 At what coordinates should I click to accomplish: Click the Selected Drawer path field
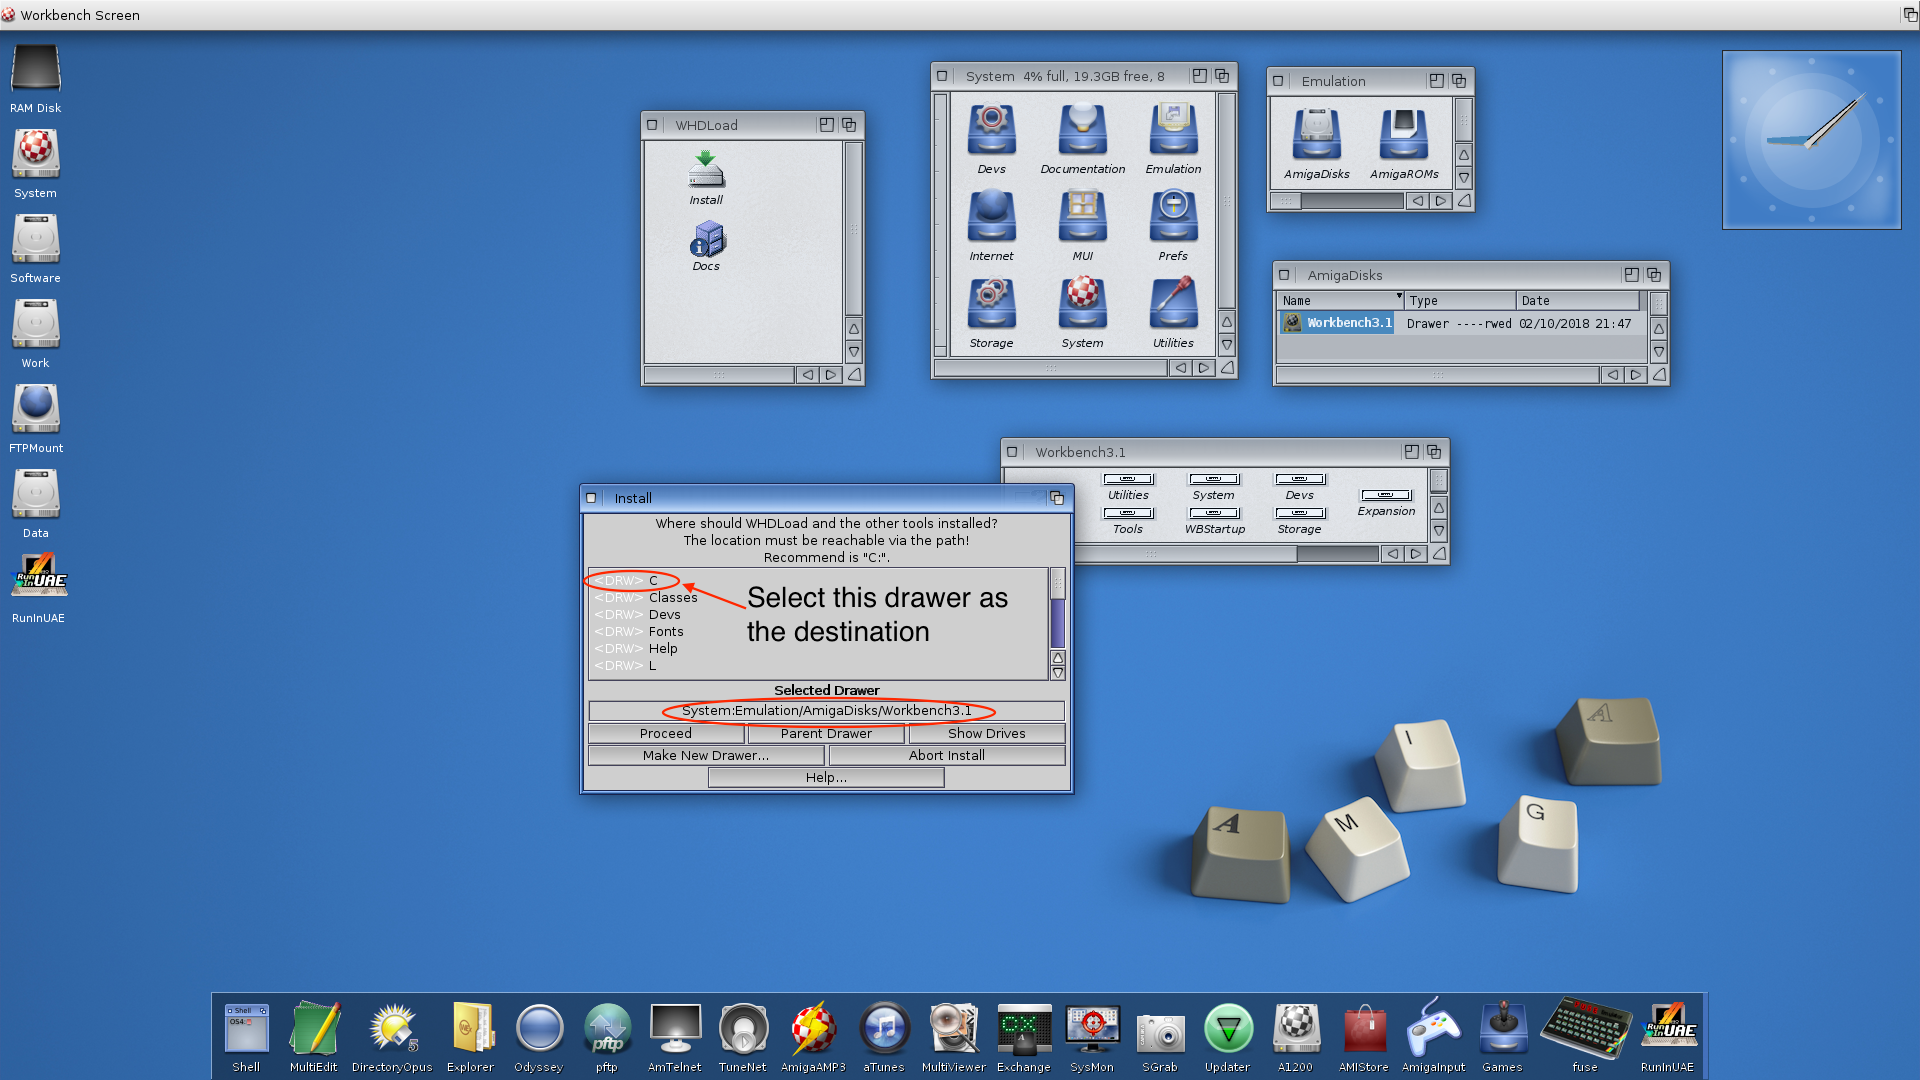[826, 711]
